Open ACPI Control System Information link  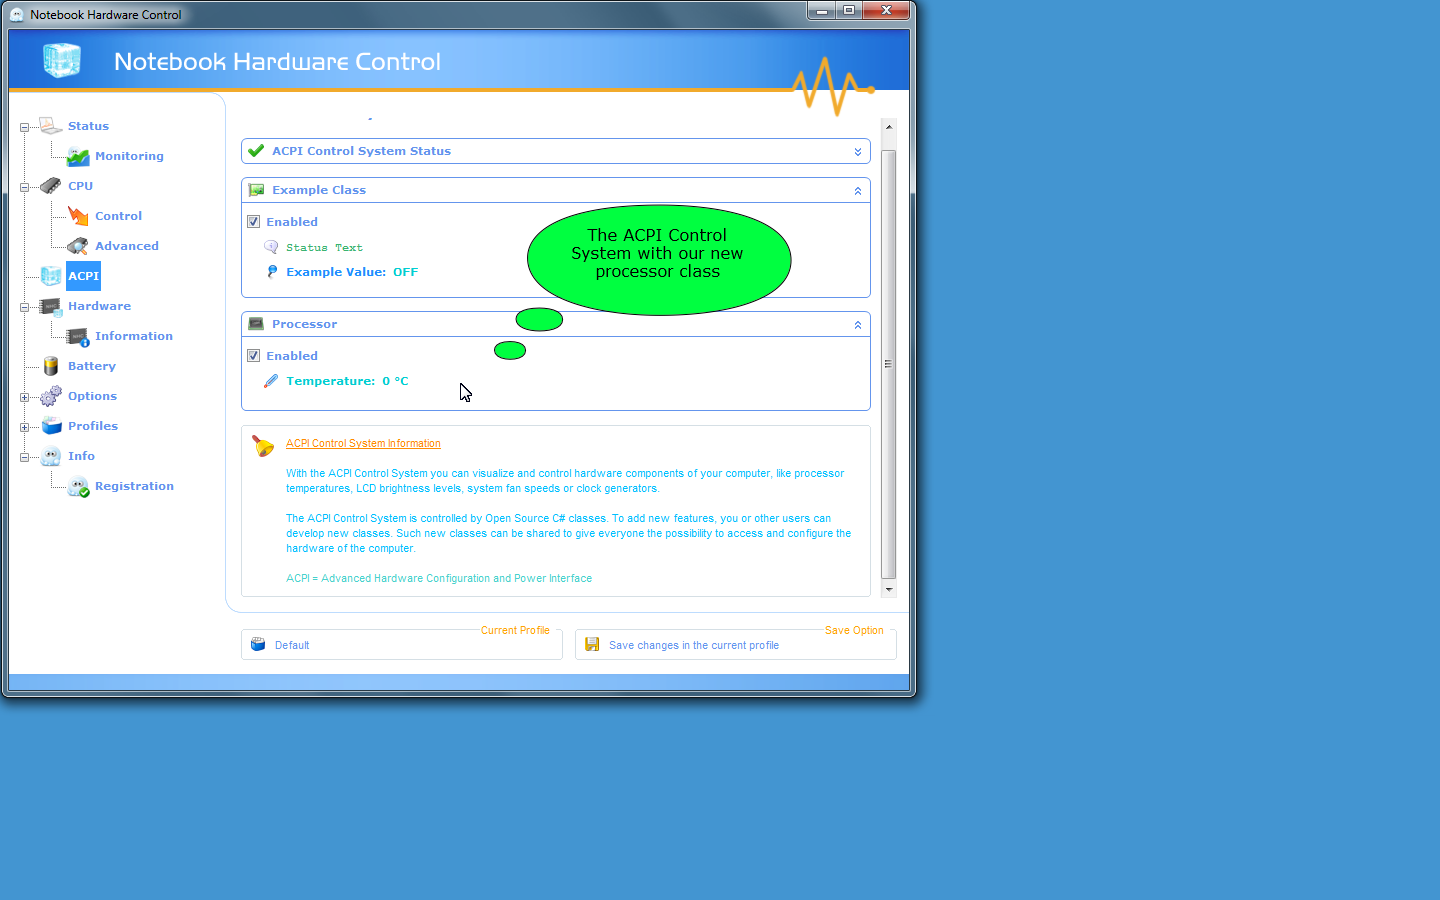click(x=363, y=444)
